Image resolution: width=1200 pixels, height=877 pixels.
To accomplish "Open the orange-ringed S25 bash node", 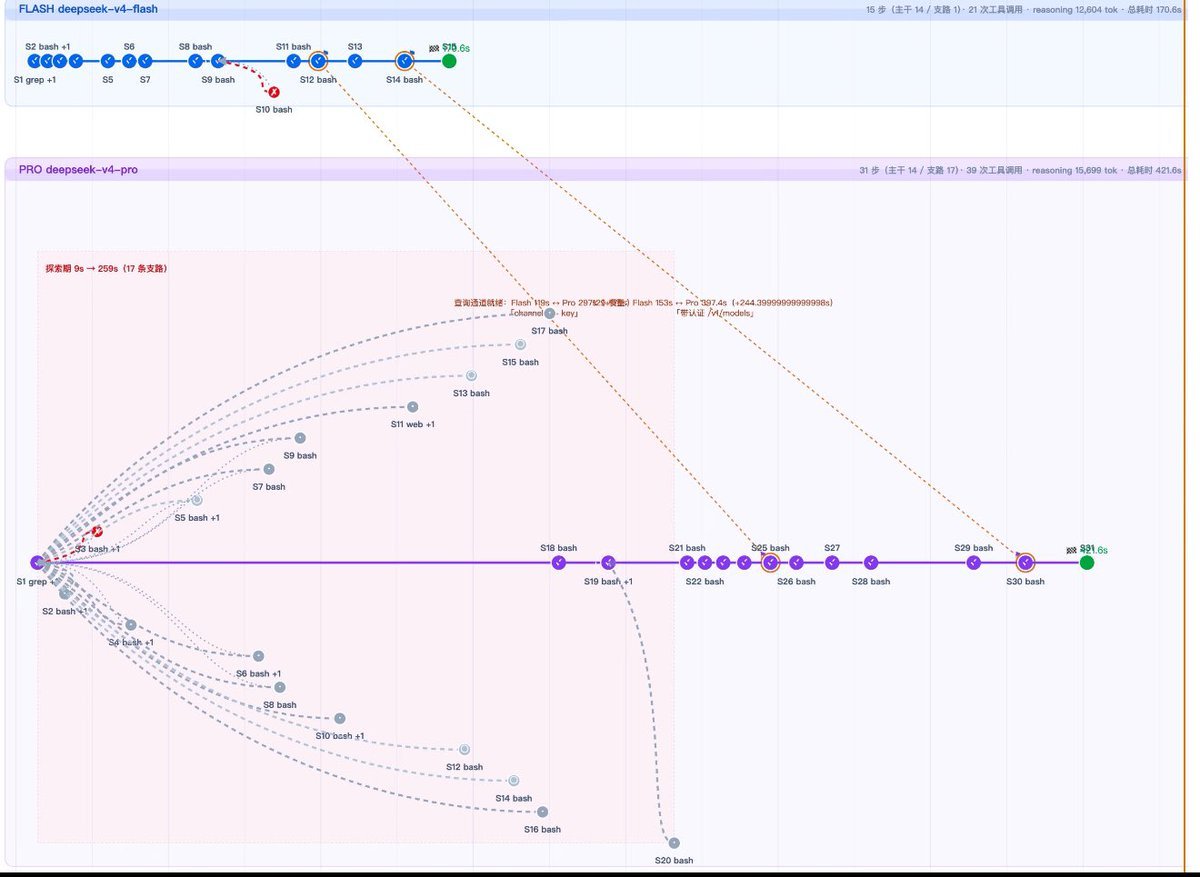I will pyautogui.click(x=770, y=563).
